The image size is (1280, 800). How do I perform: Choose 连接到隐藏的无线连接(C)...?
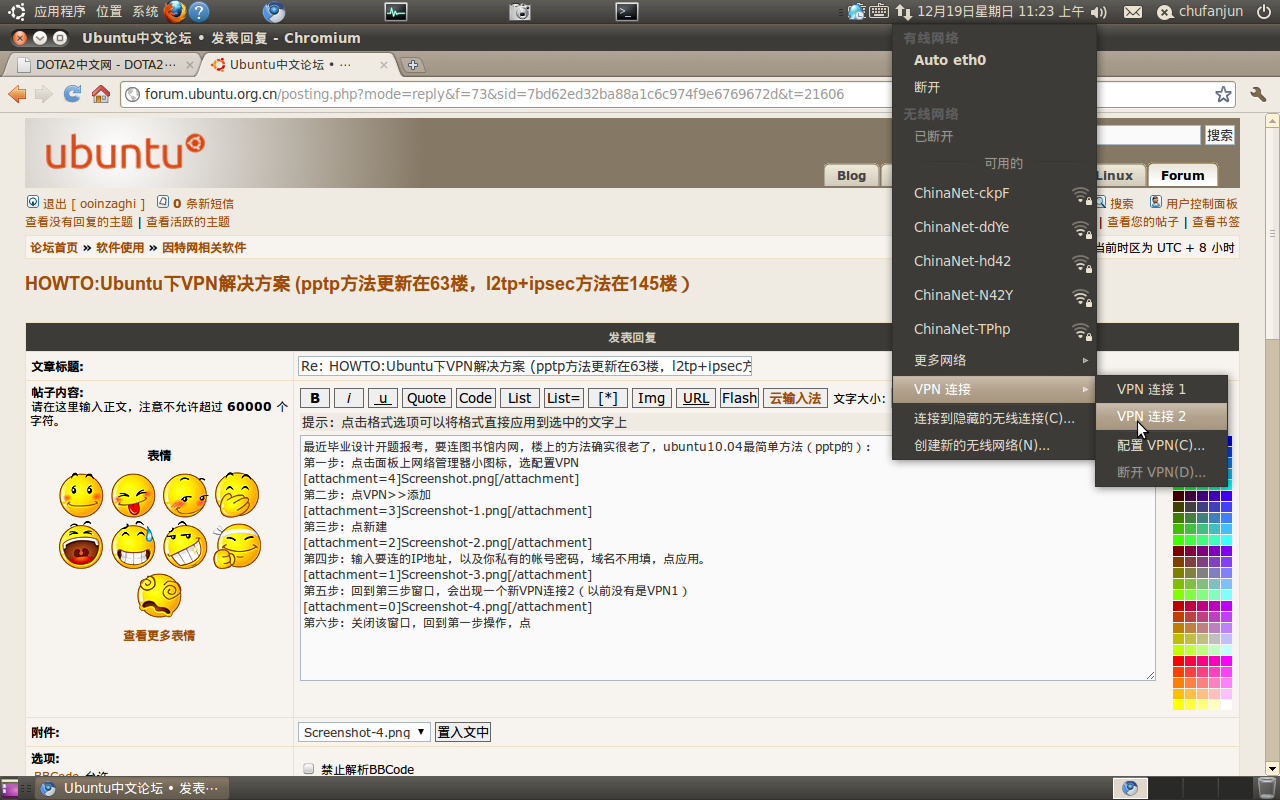click(995, 418)
